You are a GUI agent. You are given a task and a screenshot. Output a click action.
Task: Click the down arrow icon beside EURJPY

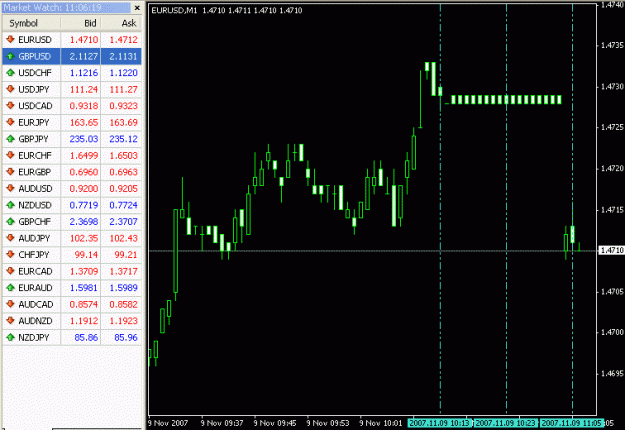point(10,122)
